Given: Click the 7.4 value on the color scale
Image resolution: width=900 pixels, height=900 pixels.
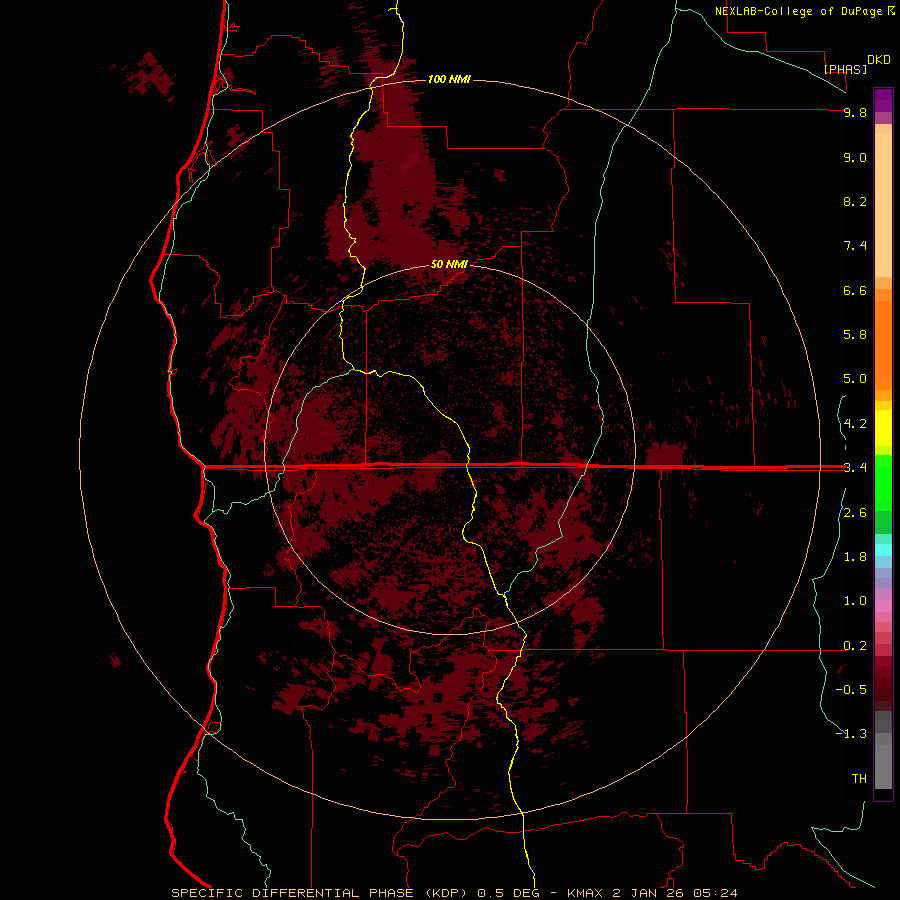Looking at the screenshot, I should click(x=855, y=246).
